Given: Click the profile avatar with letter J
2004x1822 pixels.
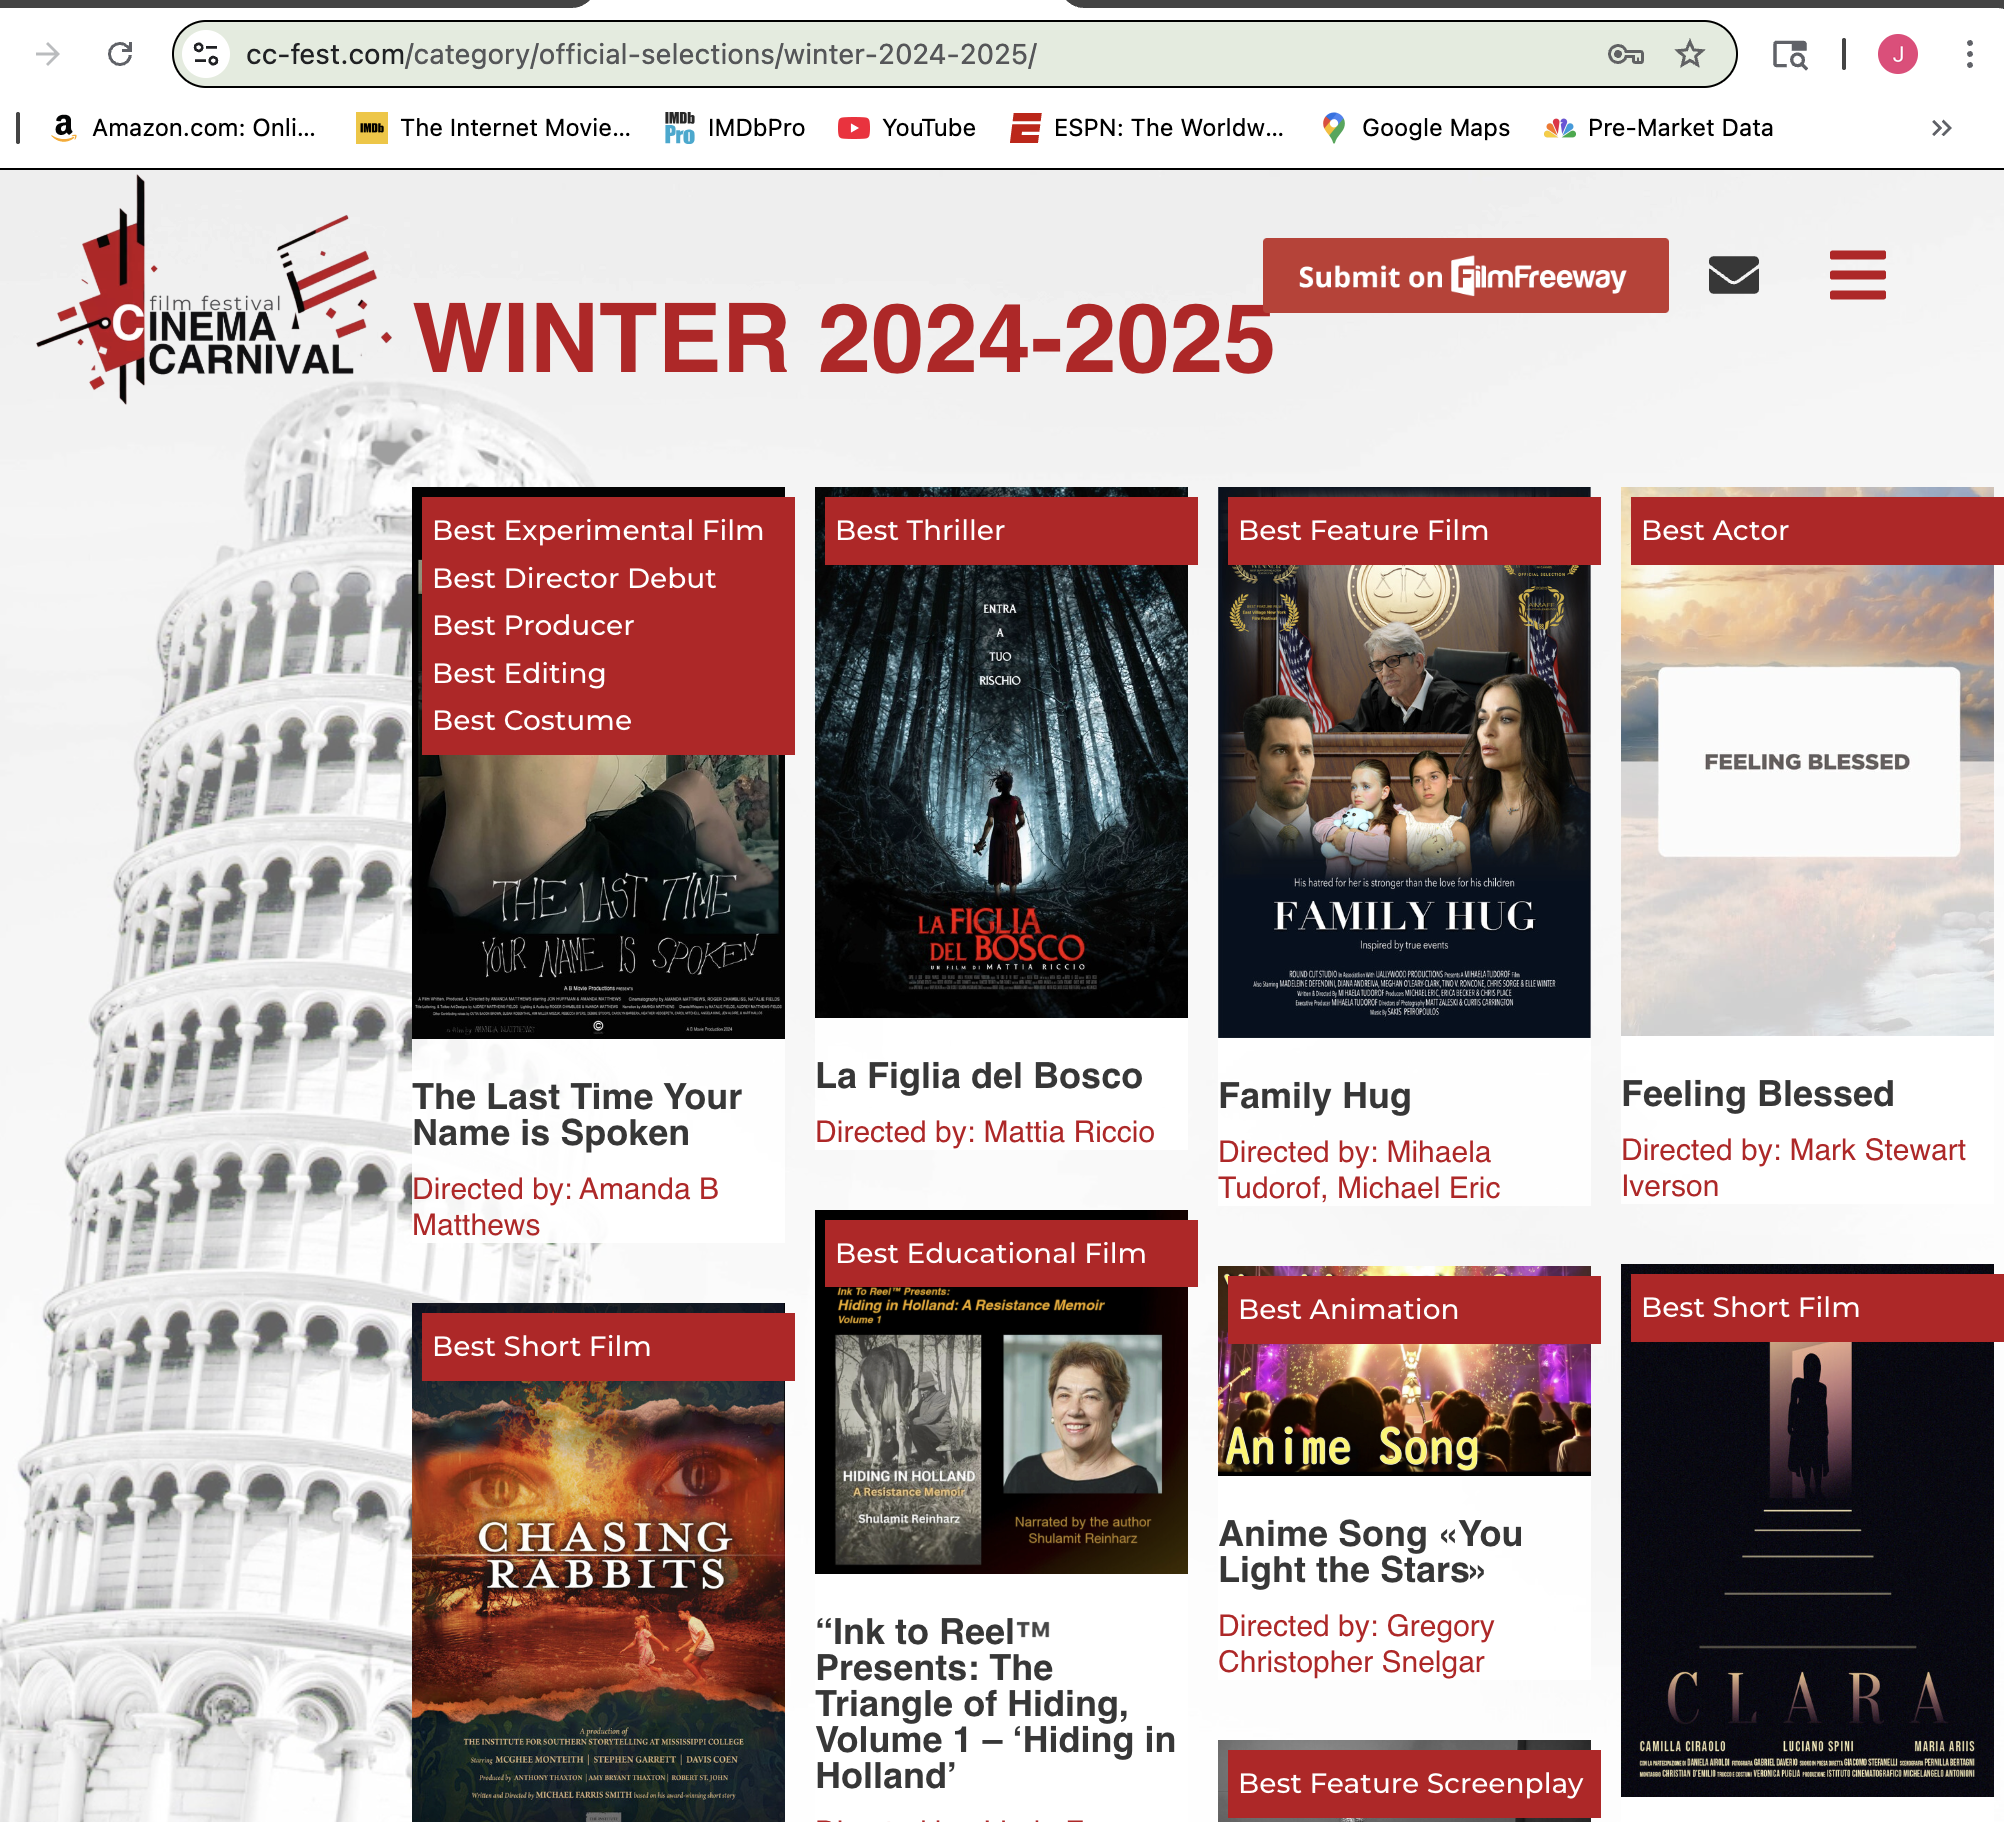Looking at the screenshot, I should coord(1897,54).
